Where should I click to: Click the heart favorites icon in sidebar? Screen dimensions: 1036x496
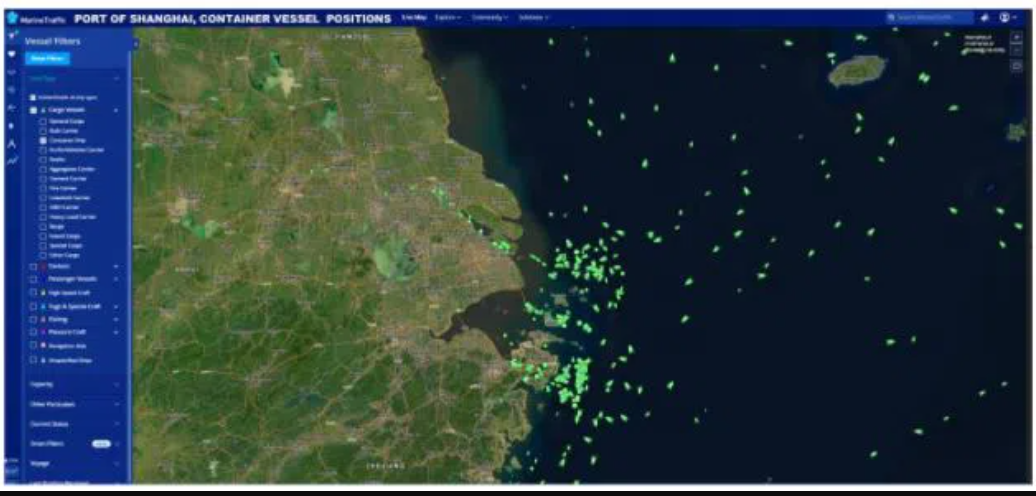pos(11,53)
